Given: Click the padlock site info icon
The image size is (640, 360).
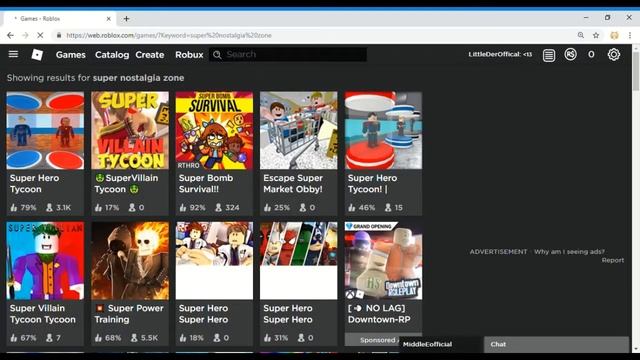Looking at the screenshot, I should [x=59, y=36].
